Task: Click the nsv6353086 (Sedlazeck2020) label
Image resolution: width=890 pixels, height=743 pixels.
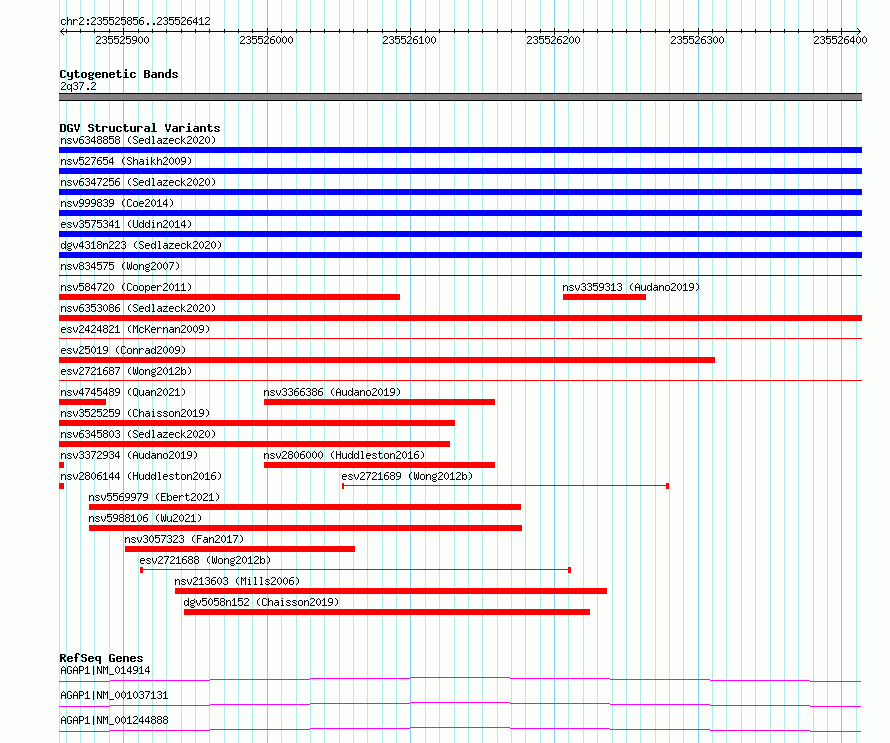Action: (138, 308)
